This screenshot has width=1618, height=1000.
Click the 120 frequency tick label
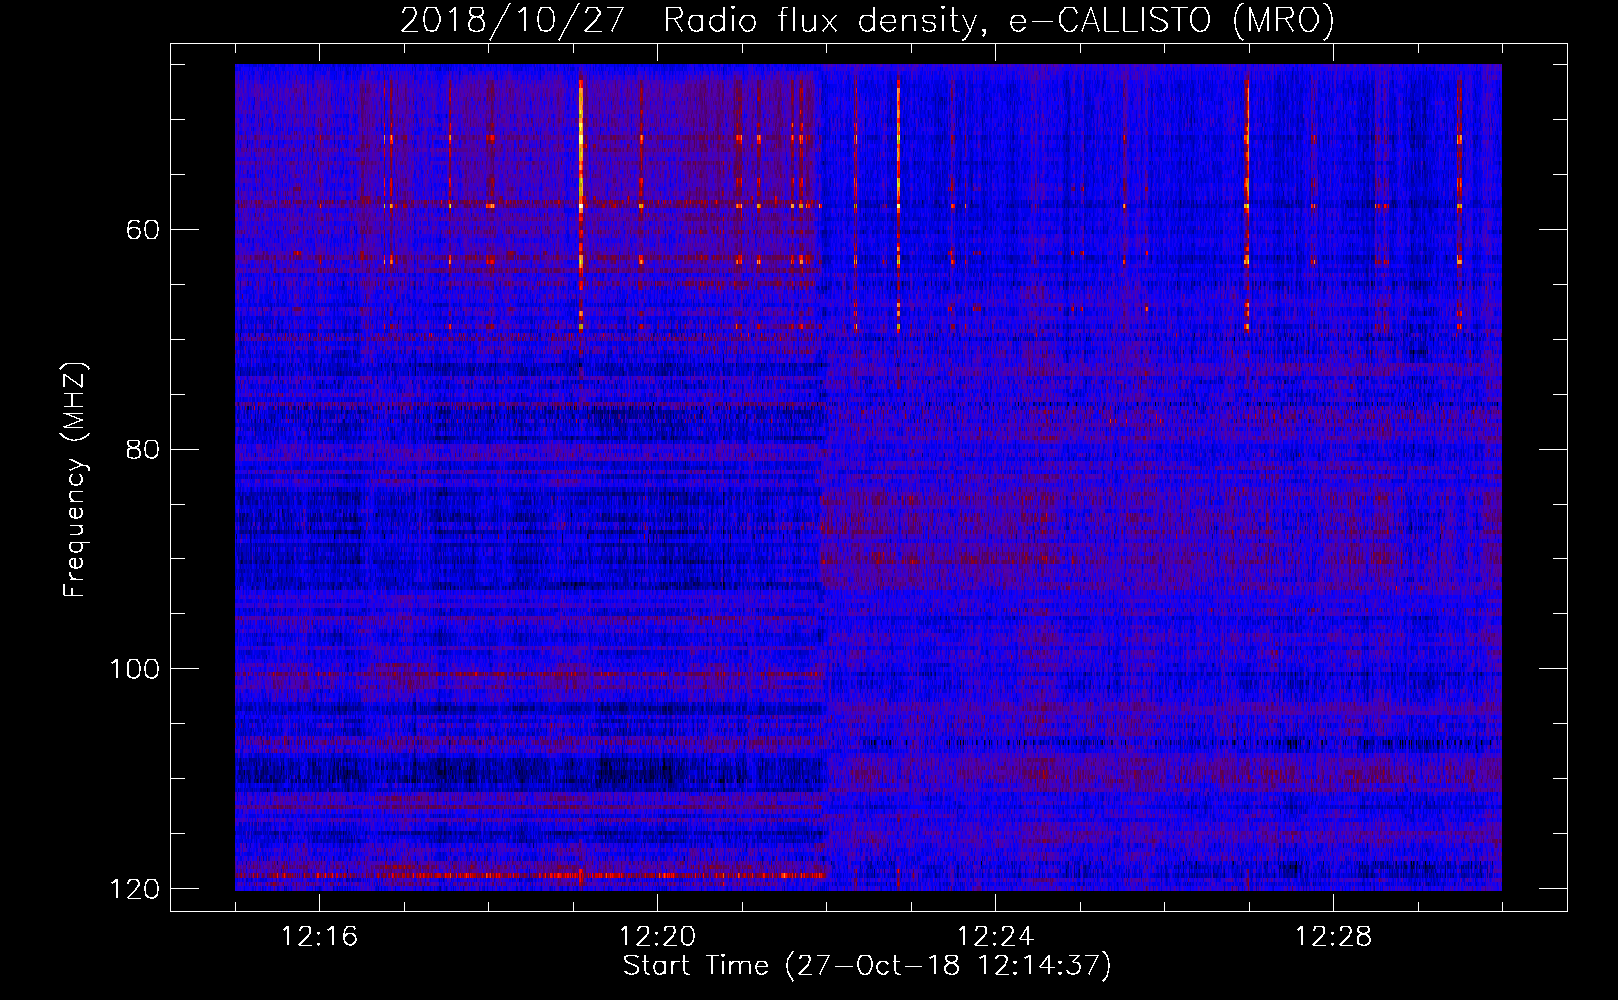tap(135, 889)
